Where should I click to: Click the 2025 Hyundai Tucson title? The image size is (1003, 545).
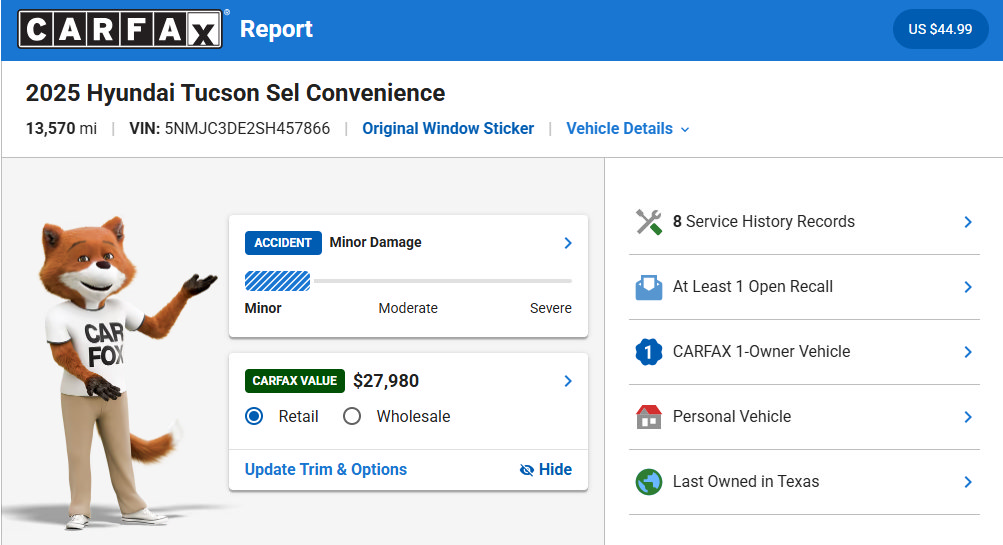pyautogui.click(x=235, y=93)
